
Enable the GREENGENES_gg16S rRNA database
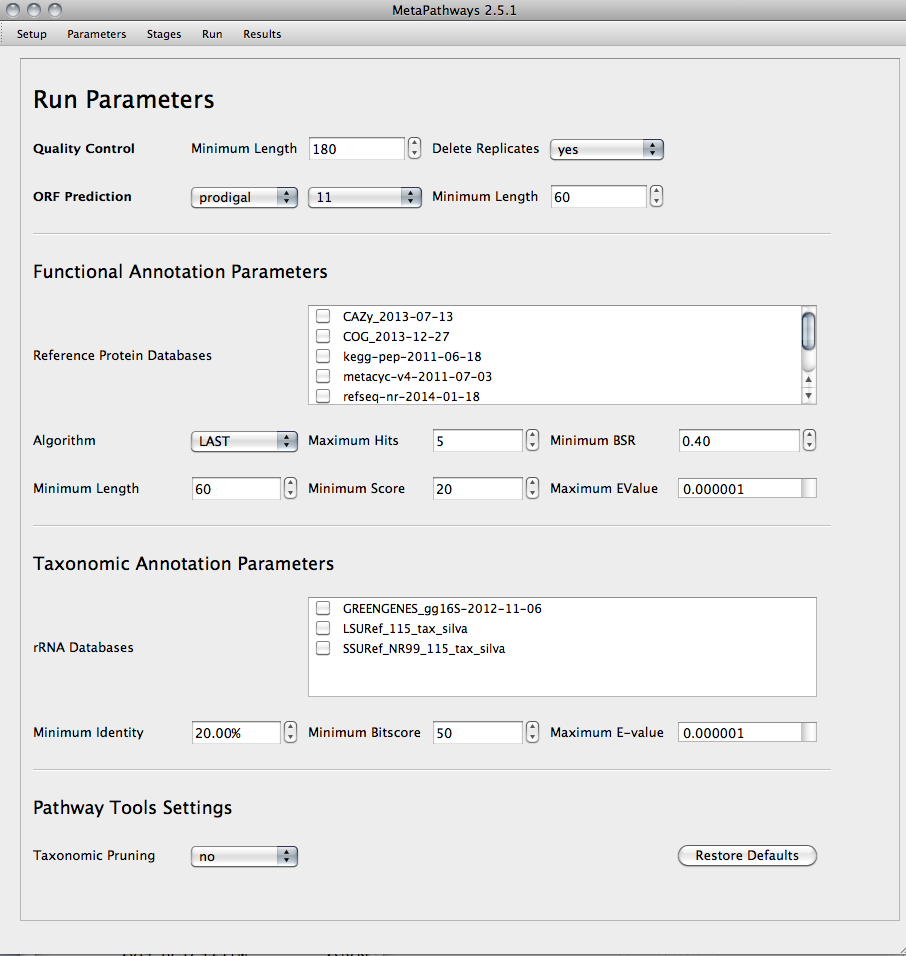point(323,607)
